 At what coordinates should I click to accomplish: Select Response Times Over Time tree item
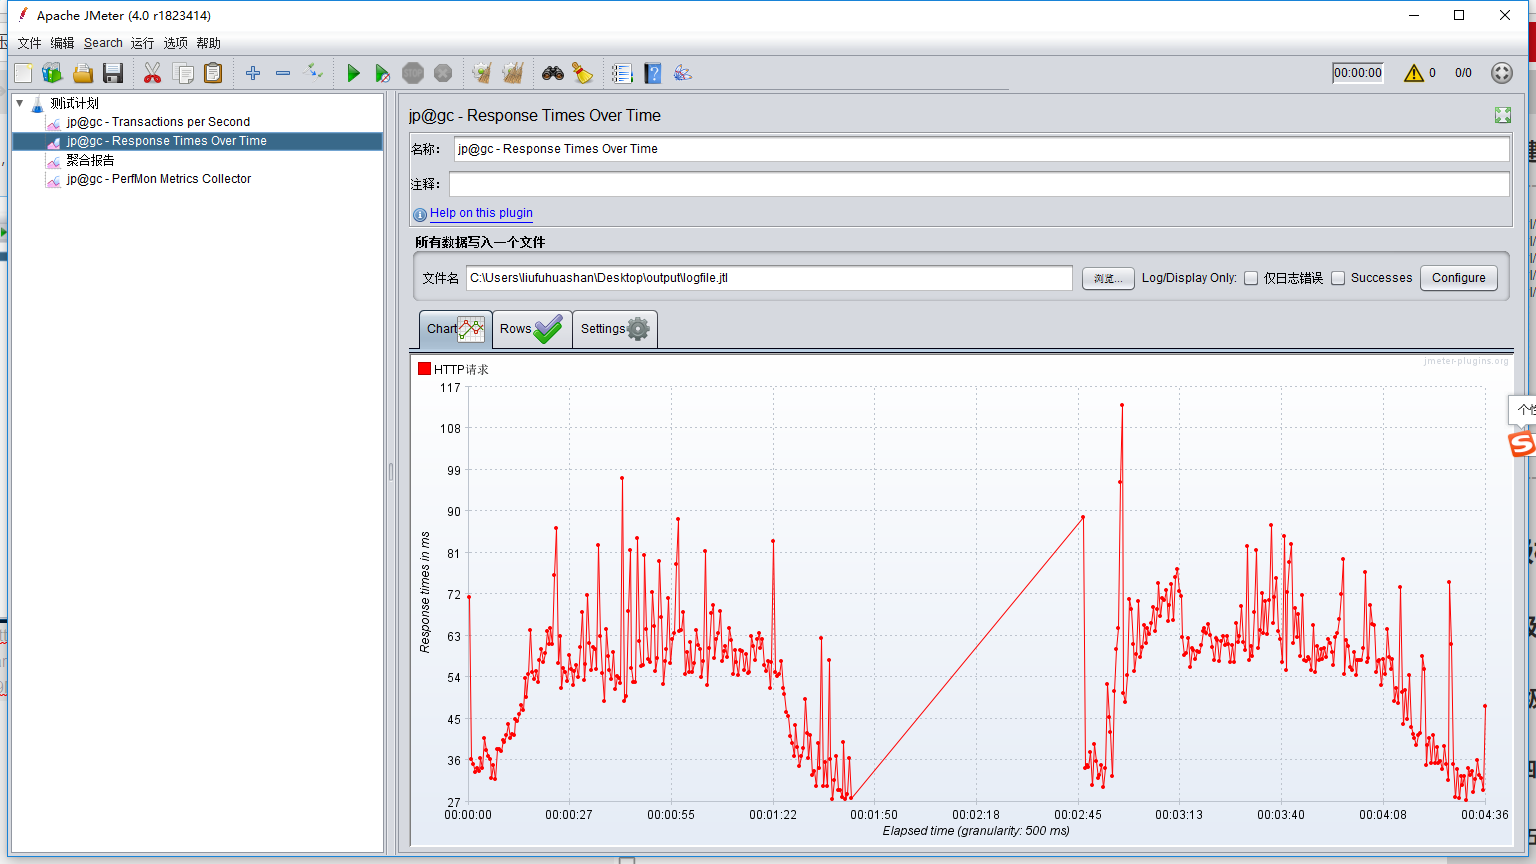point(166,141)
